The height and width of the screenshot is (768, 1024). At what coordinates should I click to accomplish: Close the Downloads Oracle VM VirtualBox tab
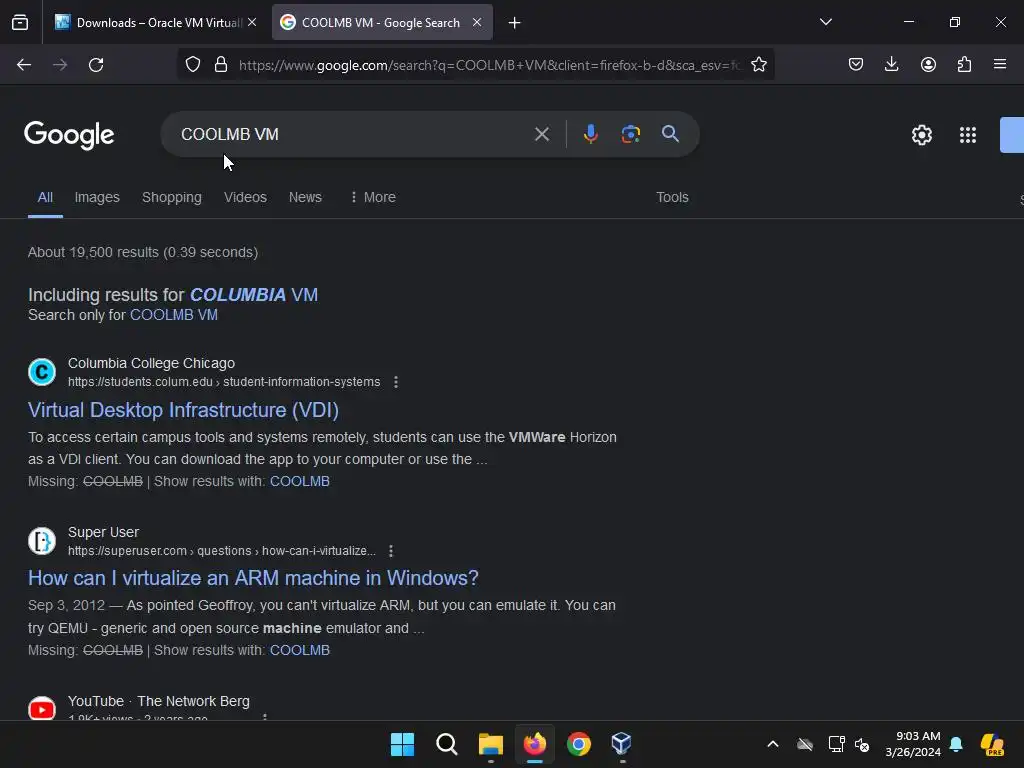(252, 22)
